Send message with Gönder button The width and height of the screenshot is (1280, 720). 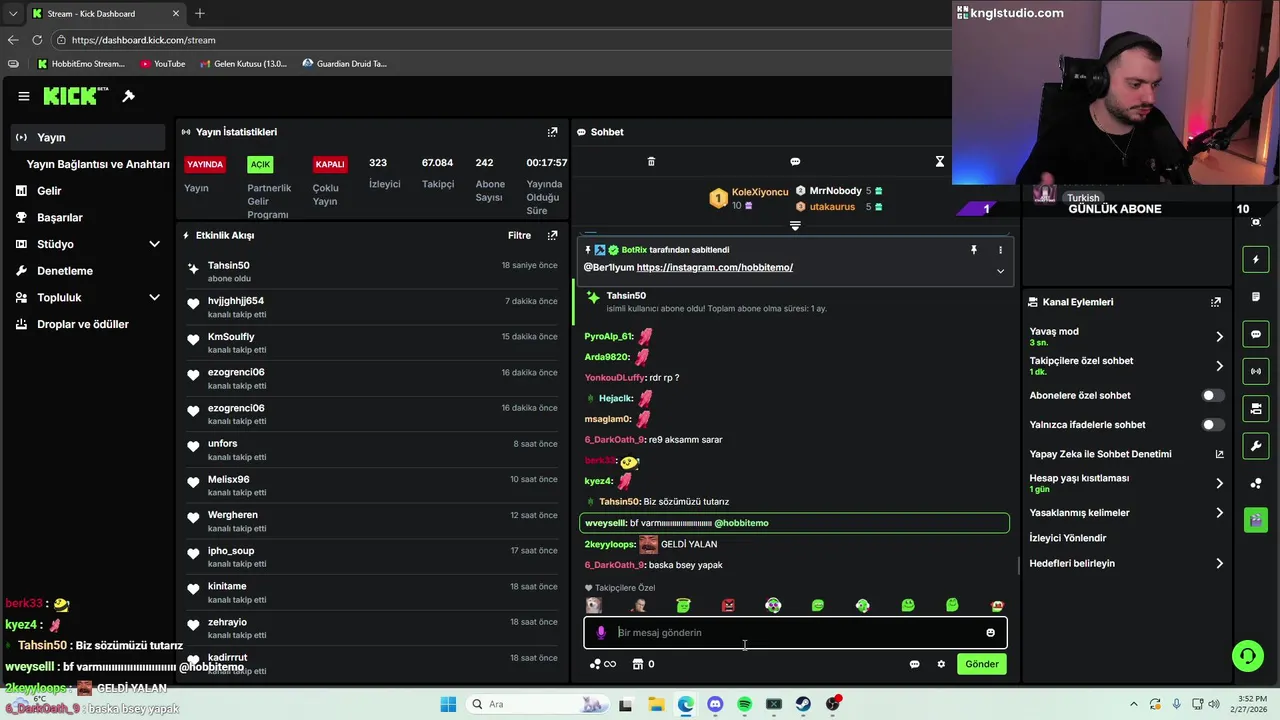(981, 664)
